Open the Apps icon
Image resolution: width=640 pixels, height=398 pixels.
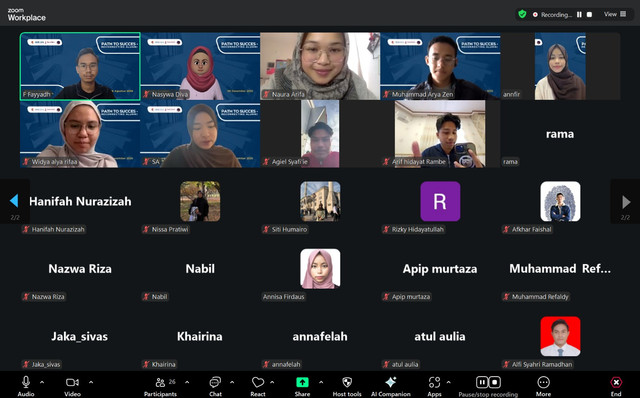(434, 382)
